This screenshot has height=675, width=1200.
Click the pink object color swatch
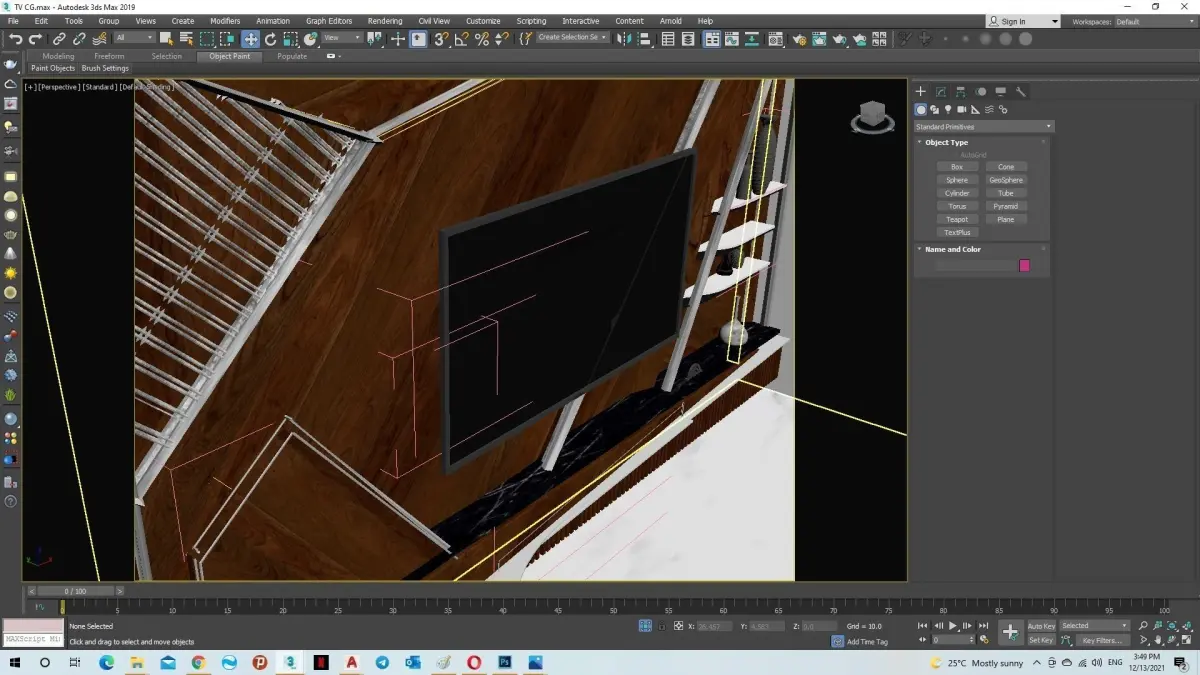1024,265
